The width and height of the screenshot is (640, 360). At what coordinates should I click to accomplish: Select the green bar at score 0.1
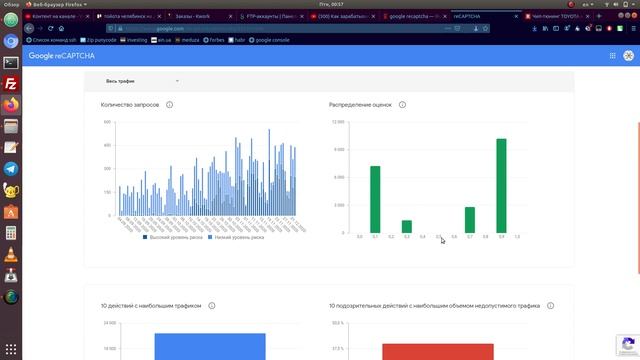[x=375, y=200]
